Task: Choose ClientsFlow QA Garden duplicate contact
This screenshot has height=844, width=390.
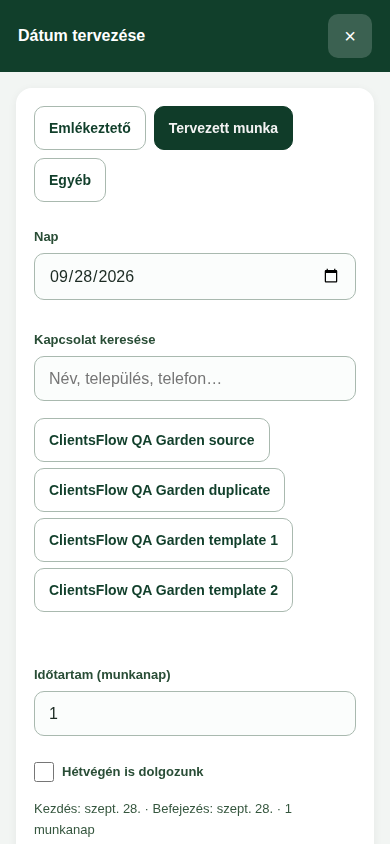Action: pyautogui.click(x=159, y=490)
